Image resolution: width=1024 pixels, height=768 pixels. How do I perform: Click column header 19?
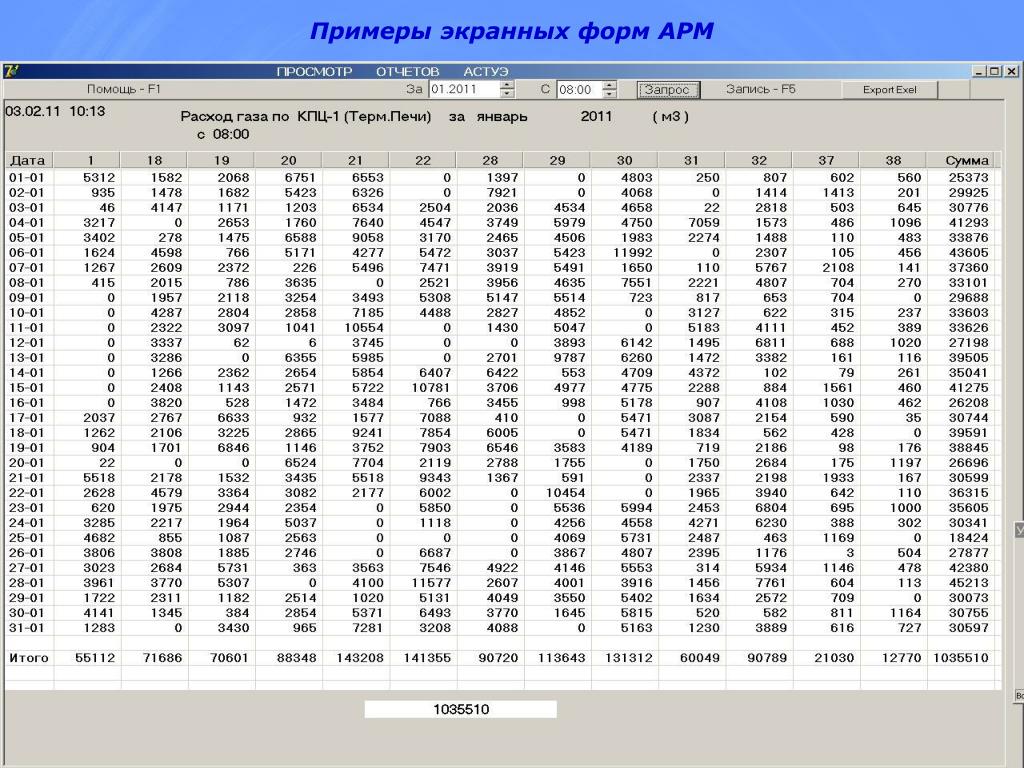[221, 160]
